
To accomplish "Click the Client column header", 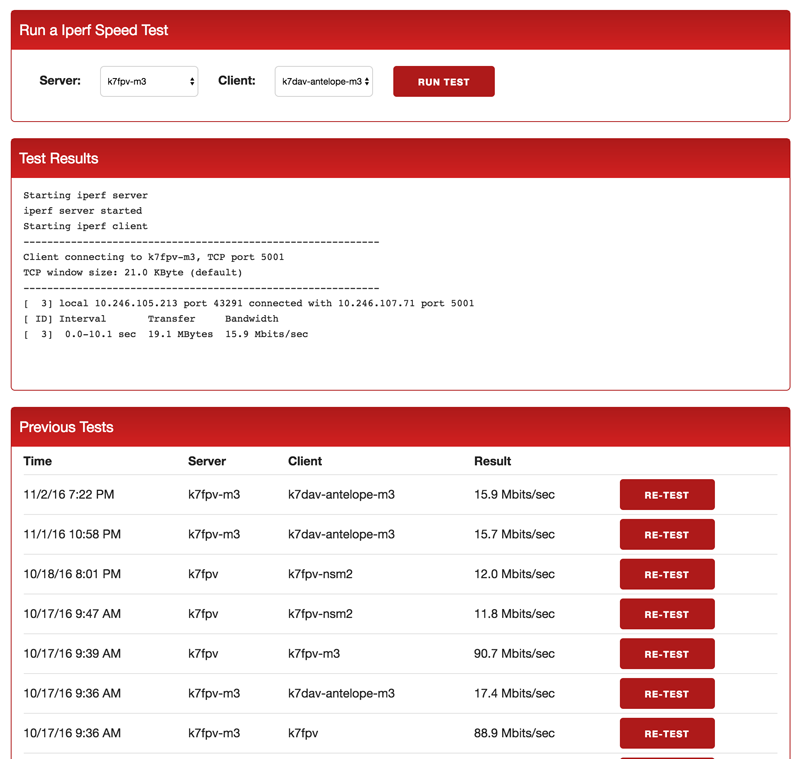I will tap(305, 461).
